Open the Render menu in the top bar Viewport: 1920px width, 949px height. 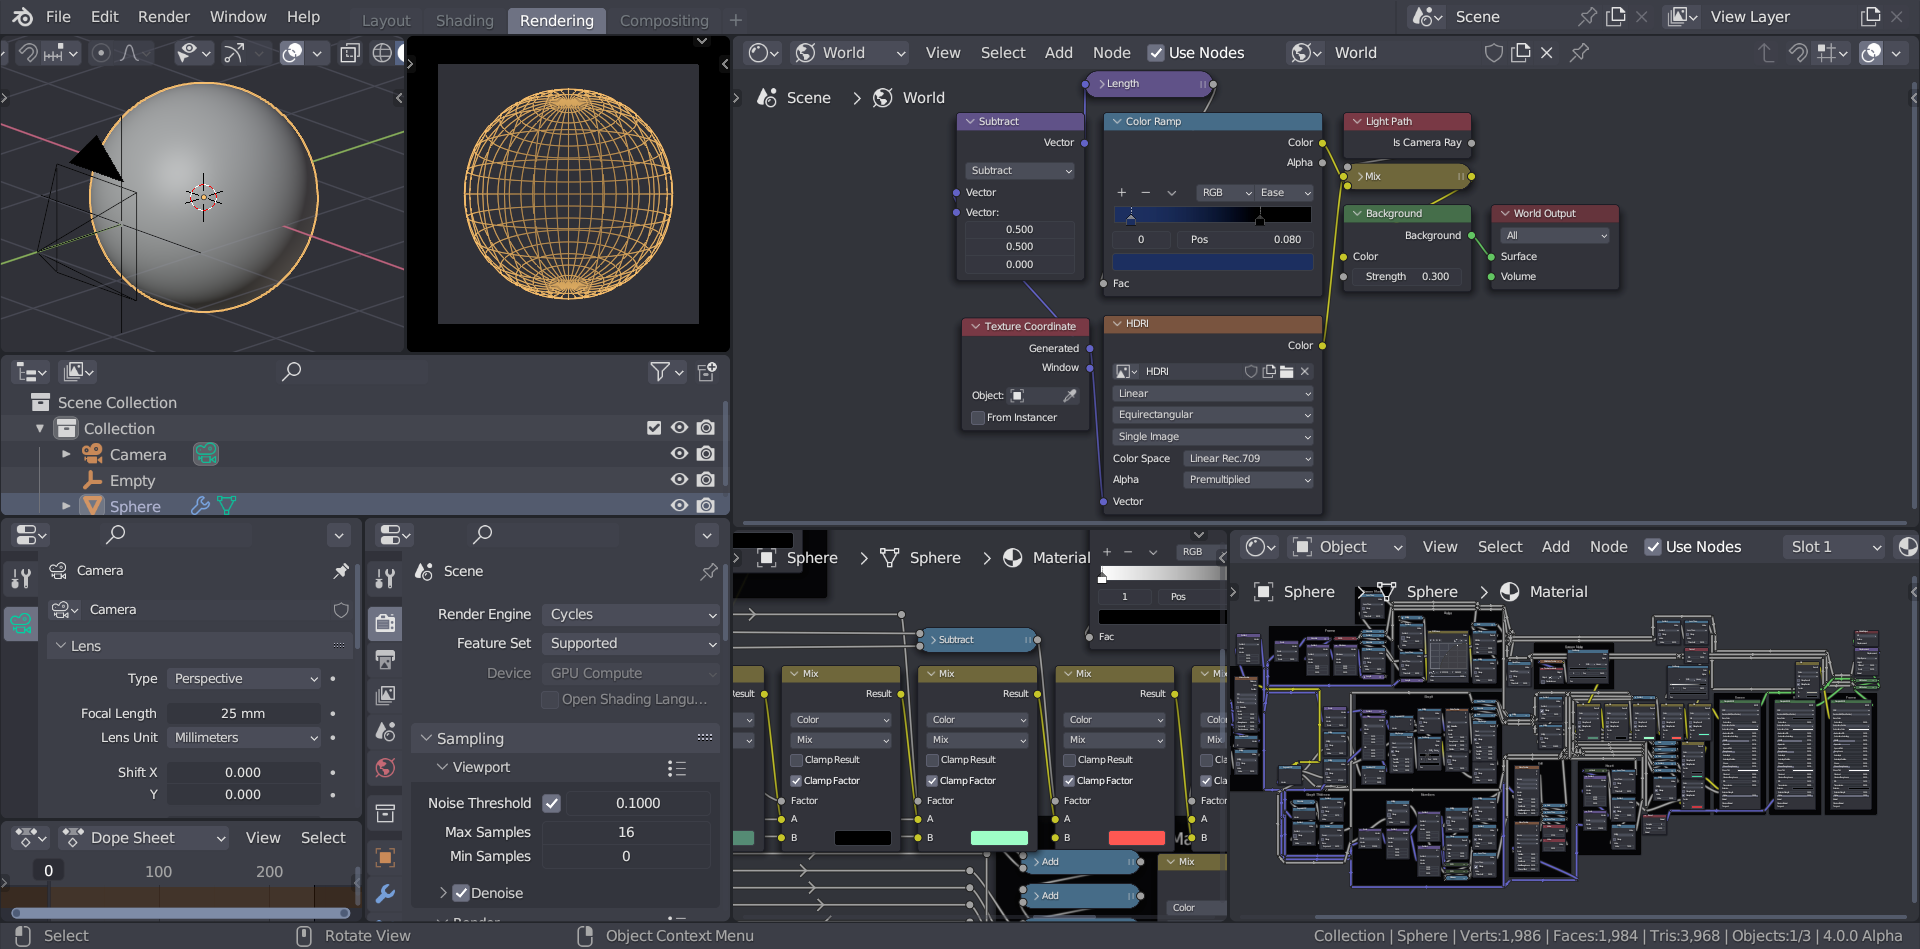163,17
